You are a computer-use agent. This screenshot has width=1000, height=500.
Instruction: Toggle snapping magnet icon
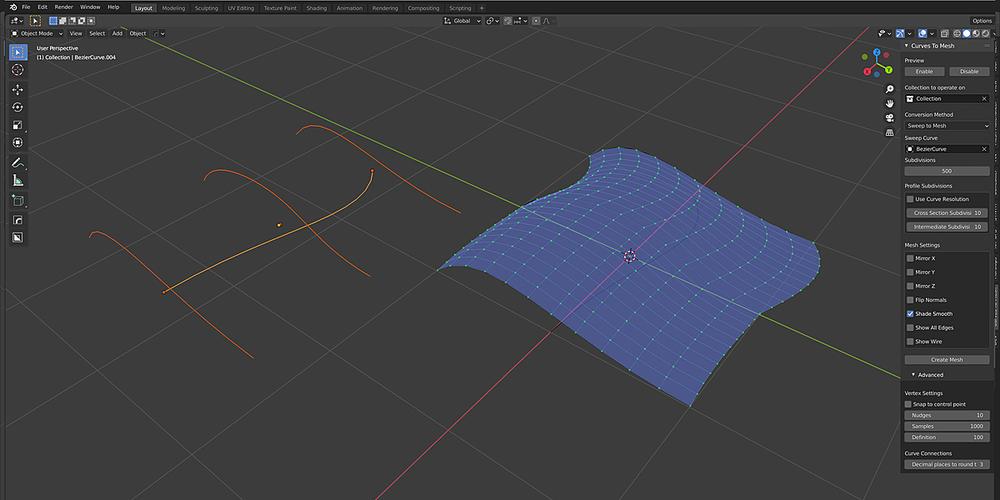click(x=508, y=20)
